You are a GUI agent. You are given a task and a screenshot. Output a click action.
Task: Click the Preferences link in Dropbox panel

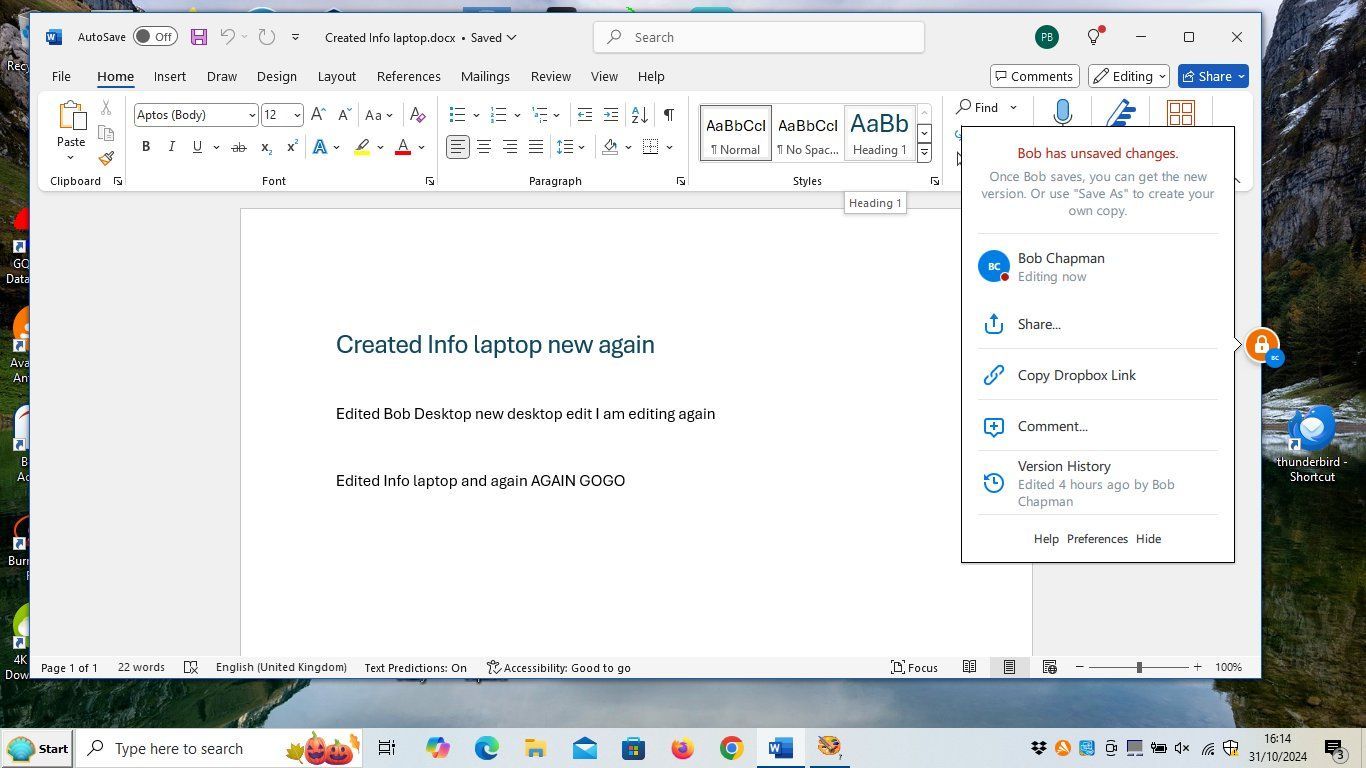(x=1096, y=539)
